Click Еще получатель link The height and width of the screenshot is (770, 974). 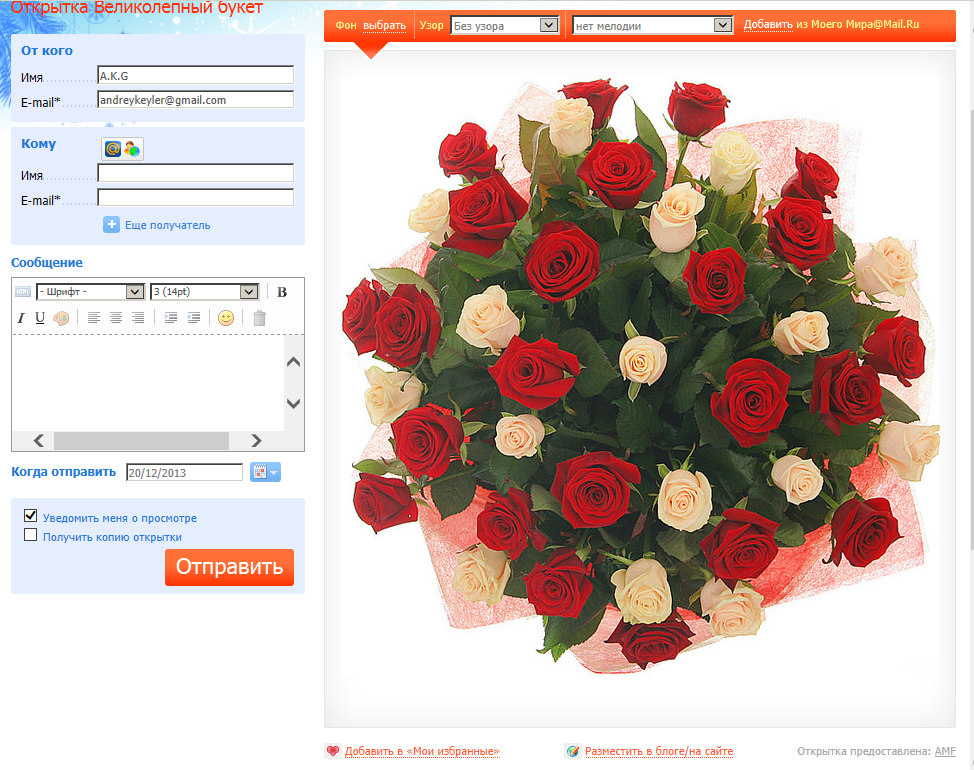click(x=168, y=225)
